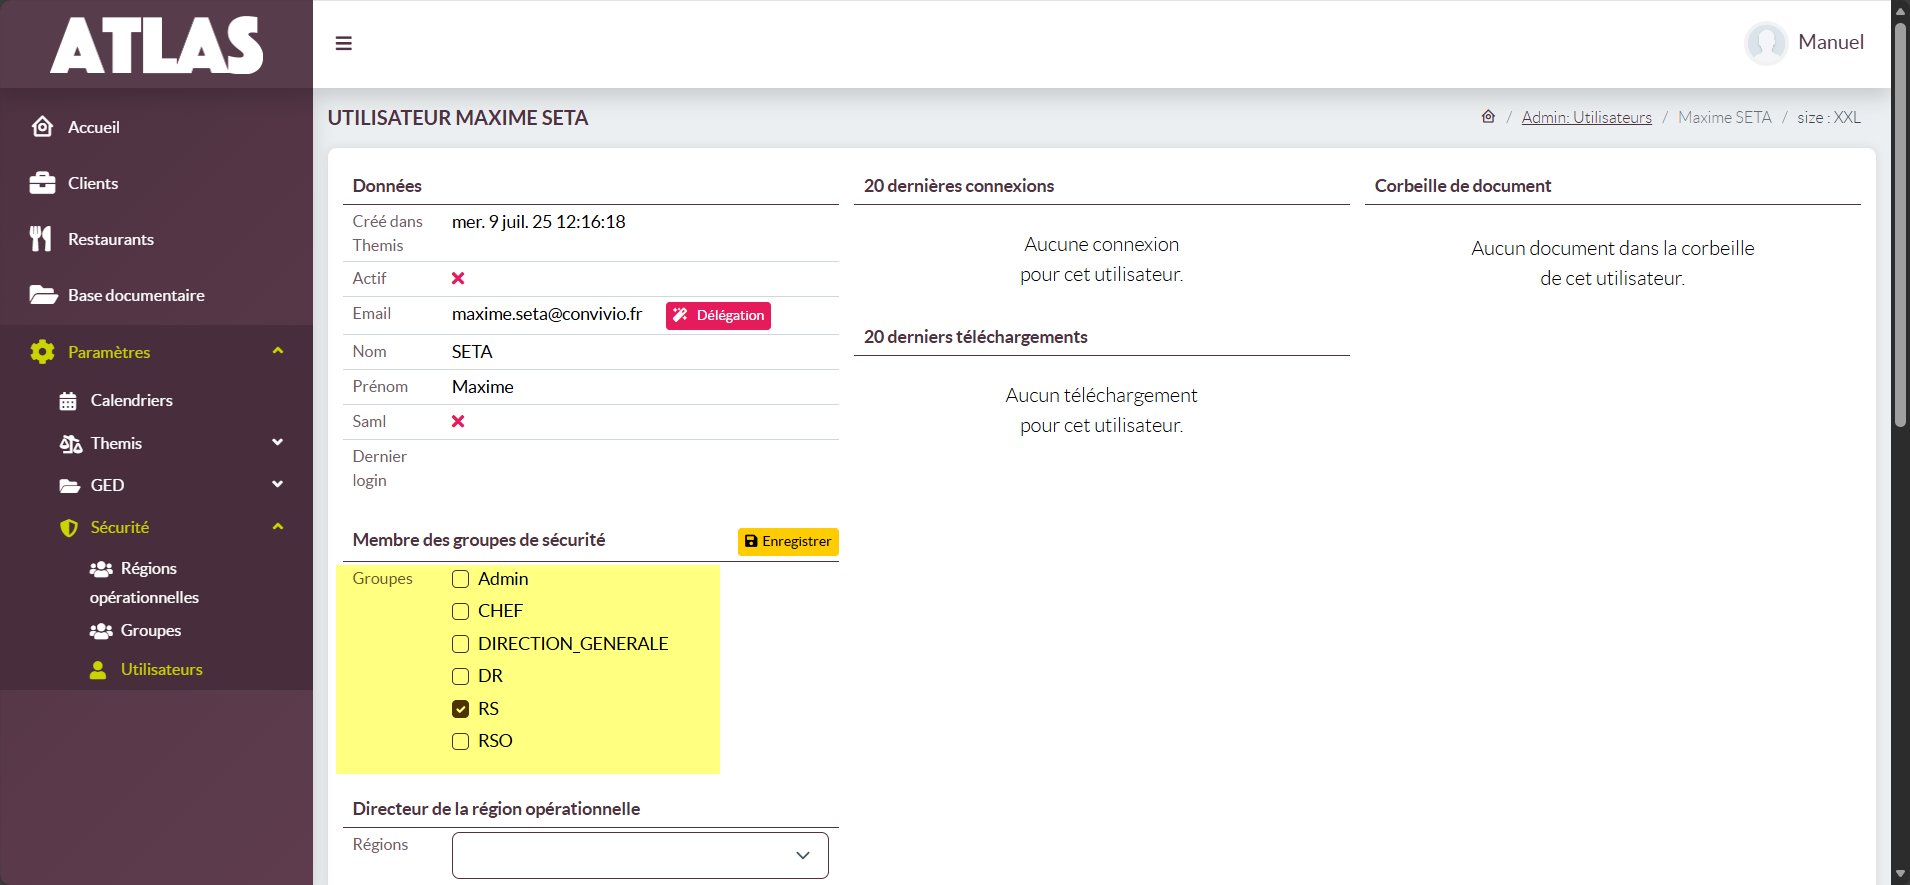Click the Nom value SETA
The image size is (1910, 885).
point(472,352)
